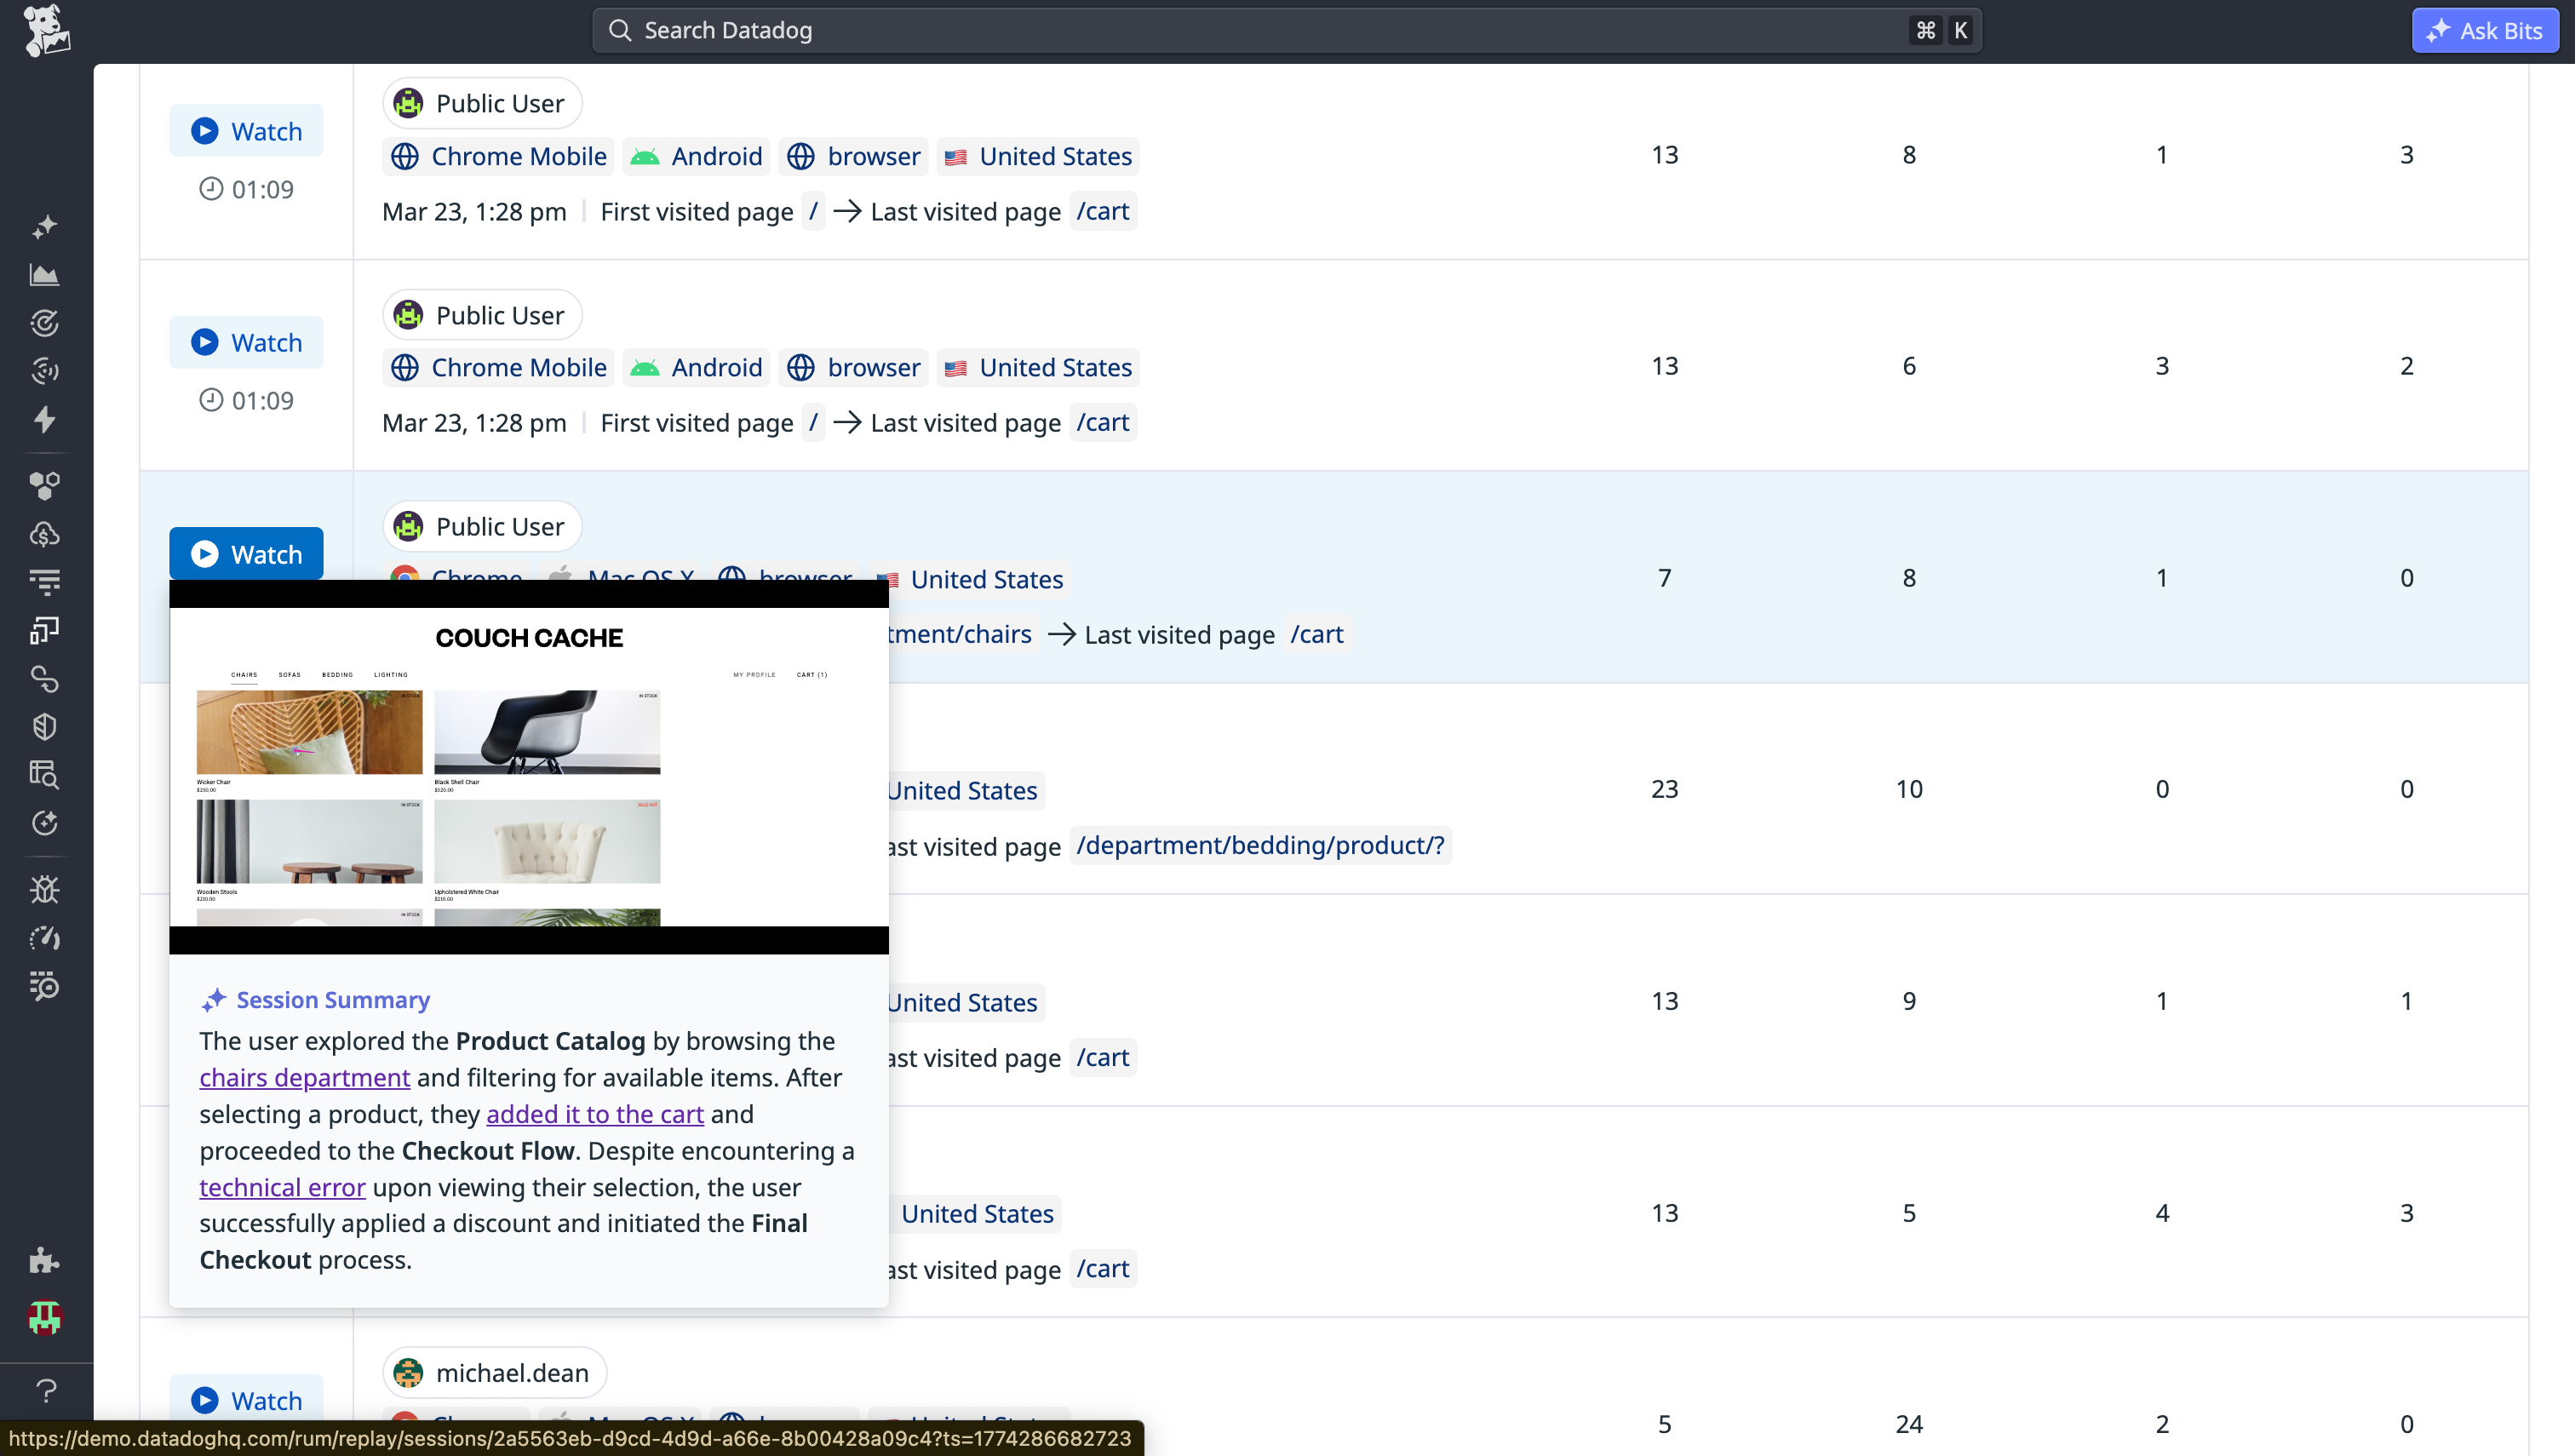Open the Security shield icon
Image resolution: width=2575 pixels, height=1456 pixels.
pos(45,726)
